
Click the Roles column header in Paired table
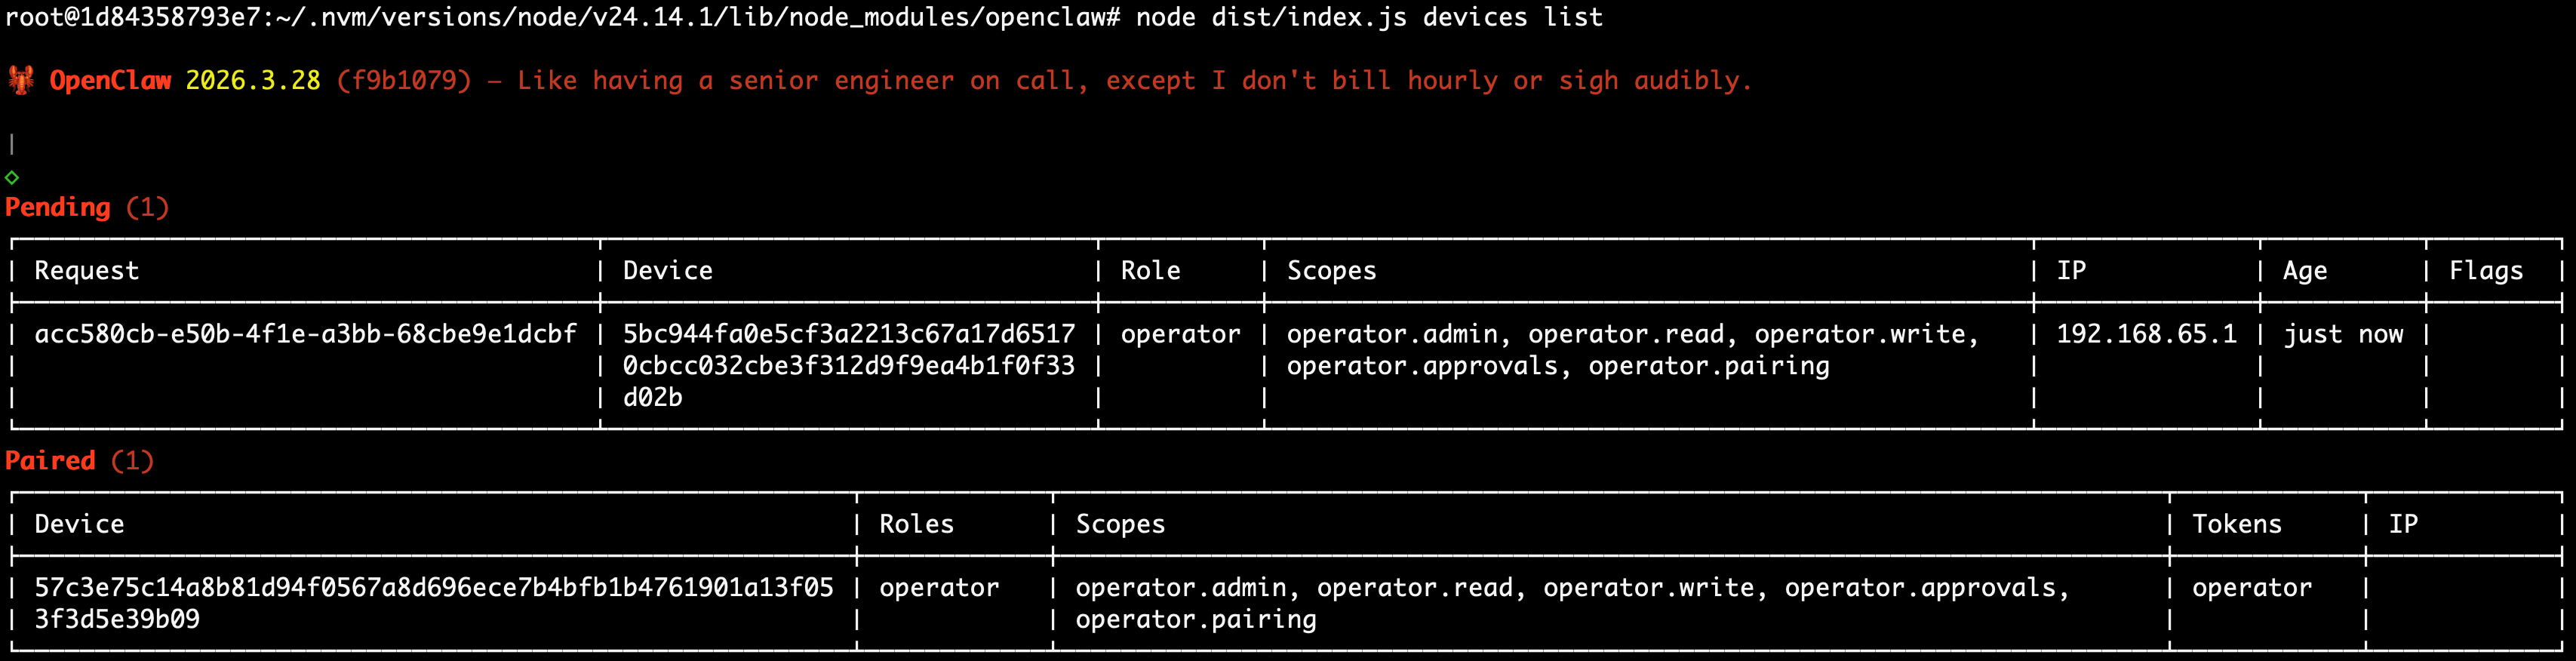tap(916, 524)
